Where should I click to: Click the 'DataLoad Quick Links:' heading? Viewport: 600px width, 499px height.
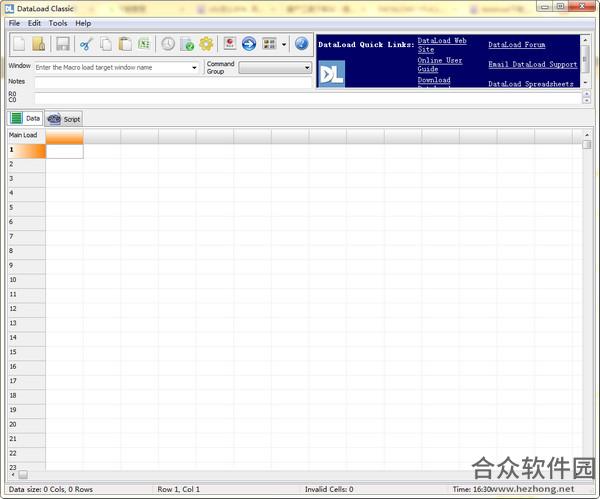point(366,45)
